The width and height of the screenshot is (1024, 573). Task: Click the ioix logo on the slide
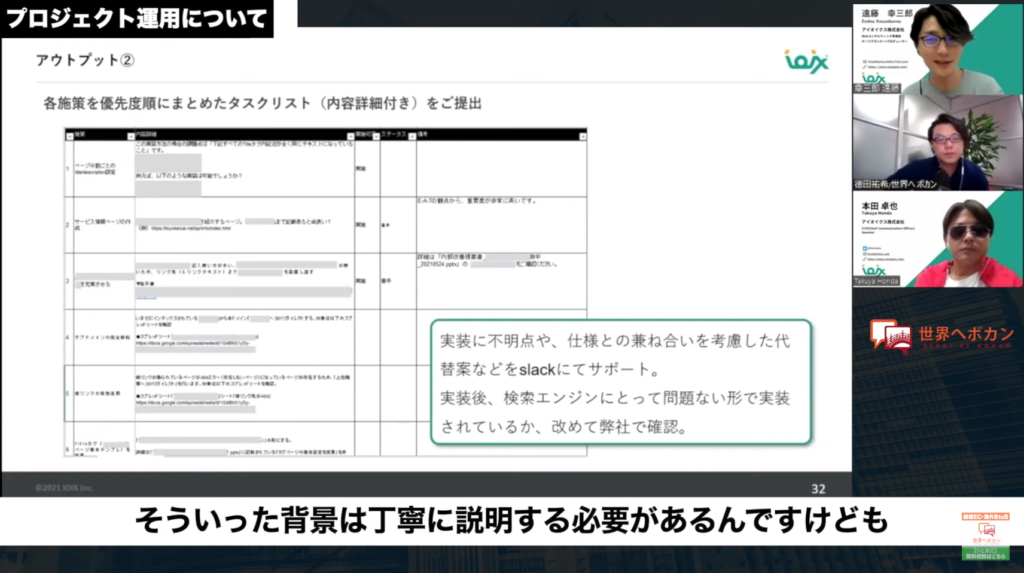pyautogui.click(x=806, y=61)
